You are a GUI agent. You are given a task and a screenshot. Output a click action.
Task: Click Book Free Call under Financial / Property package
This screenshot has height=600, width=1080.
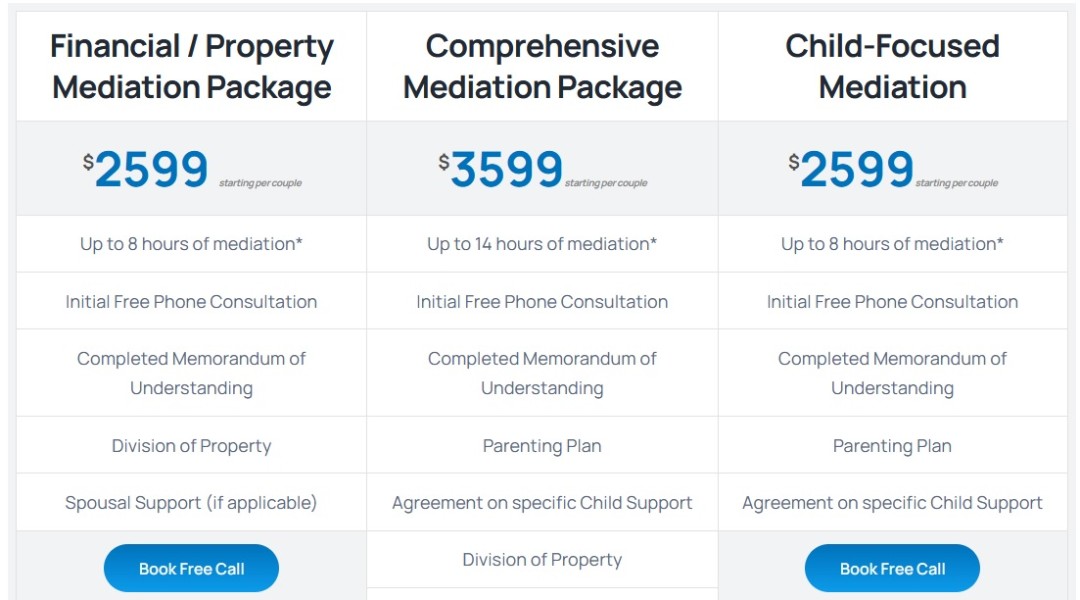point(191,568)
